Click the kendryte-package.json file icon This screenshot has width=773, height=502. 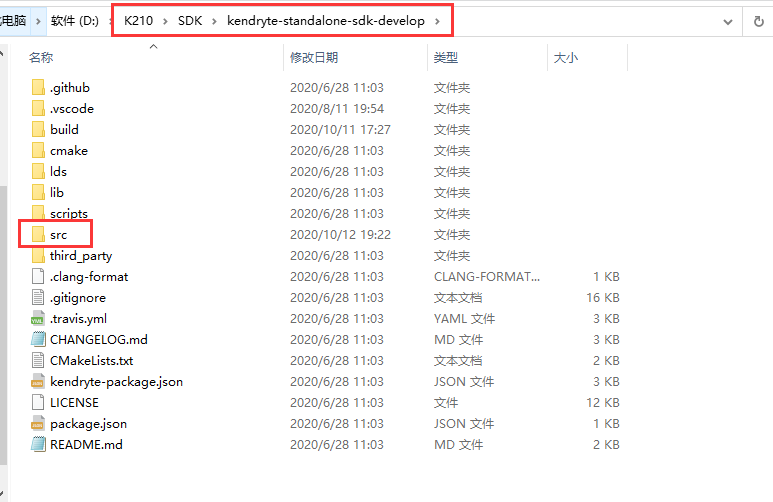[x=38, y=382]
